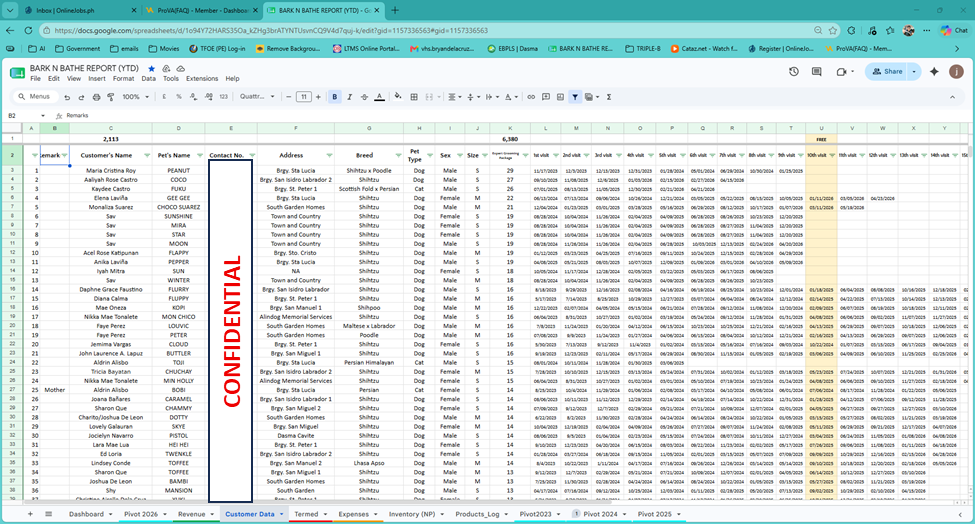Toggle bold formatting

point(335,97)
